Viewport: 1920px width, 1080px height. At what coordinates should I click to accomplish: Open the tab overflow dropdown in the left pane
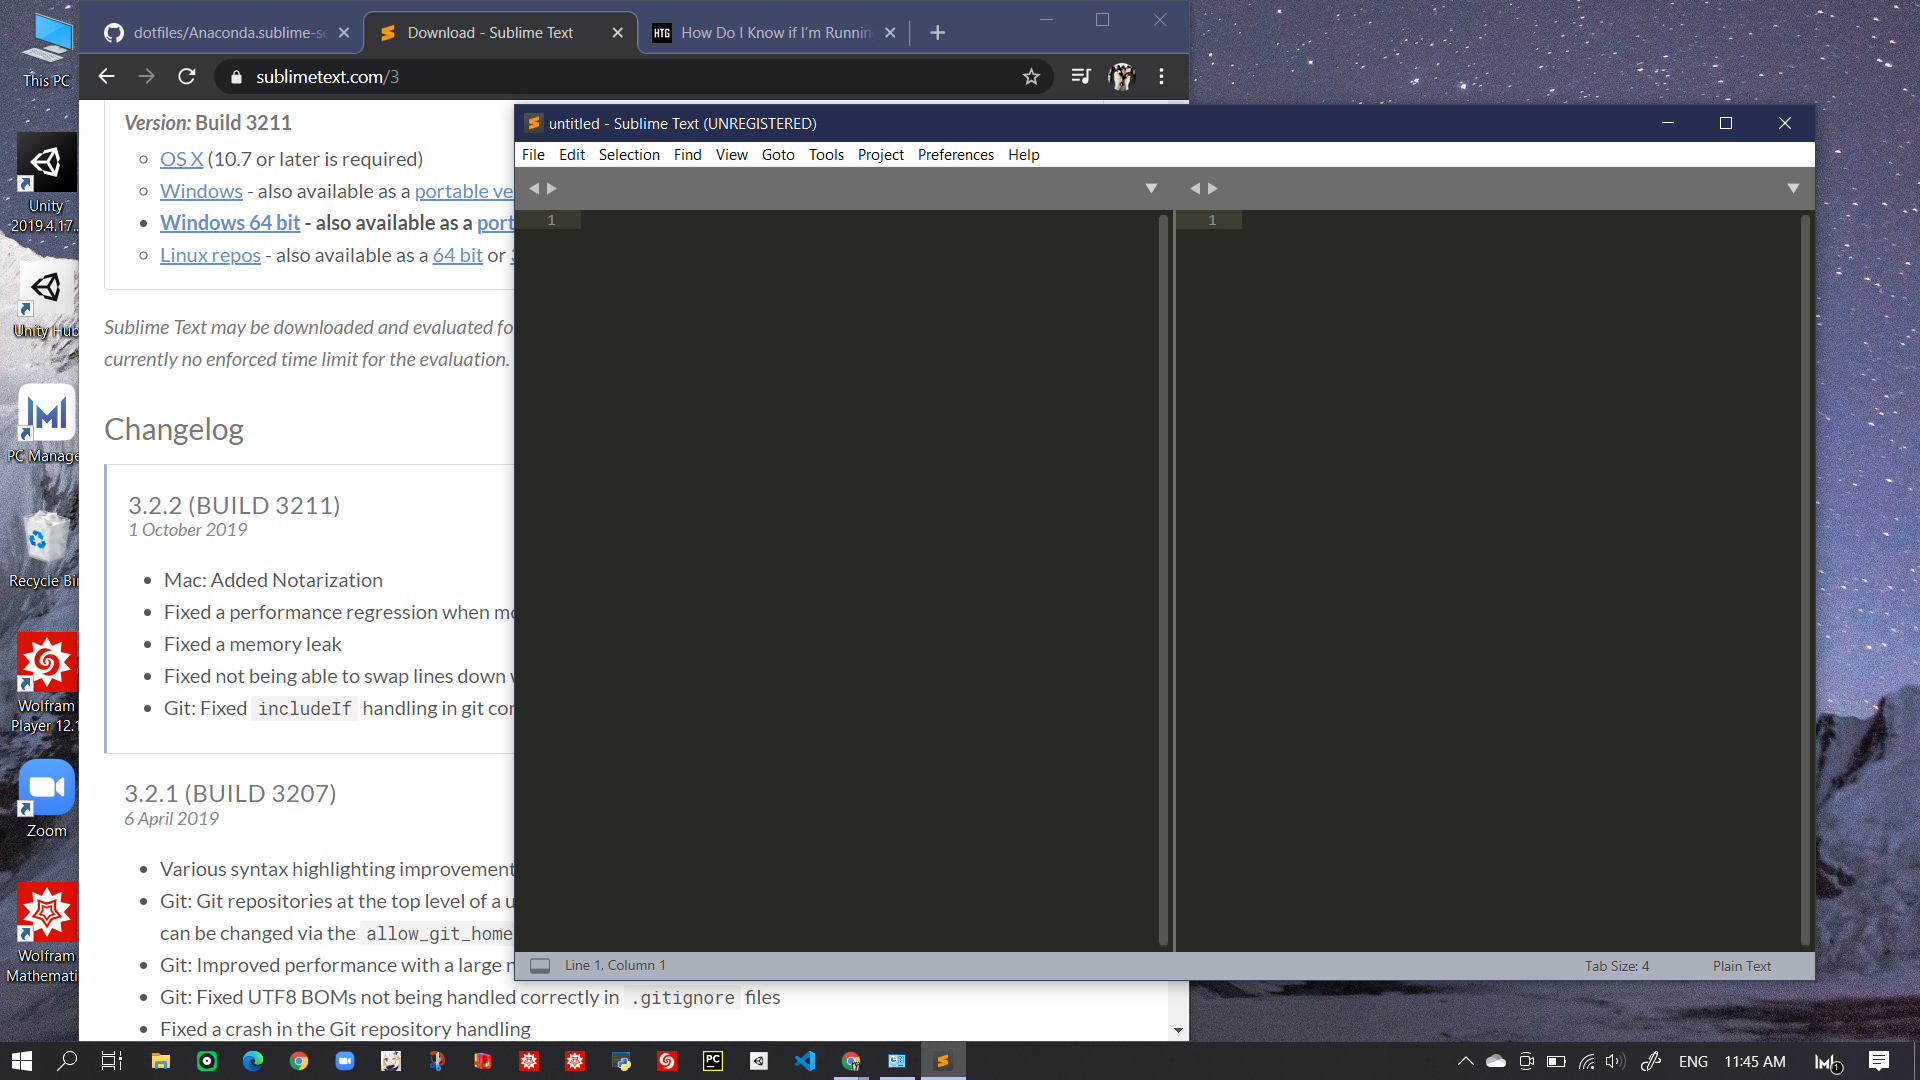pyautogui.click(x=1152, y=188)
